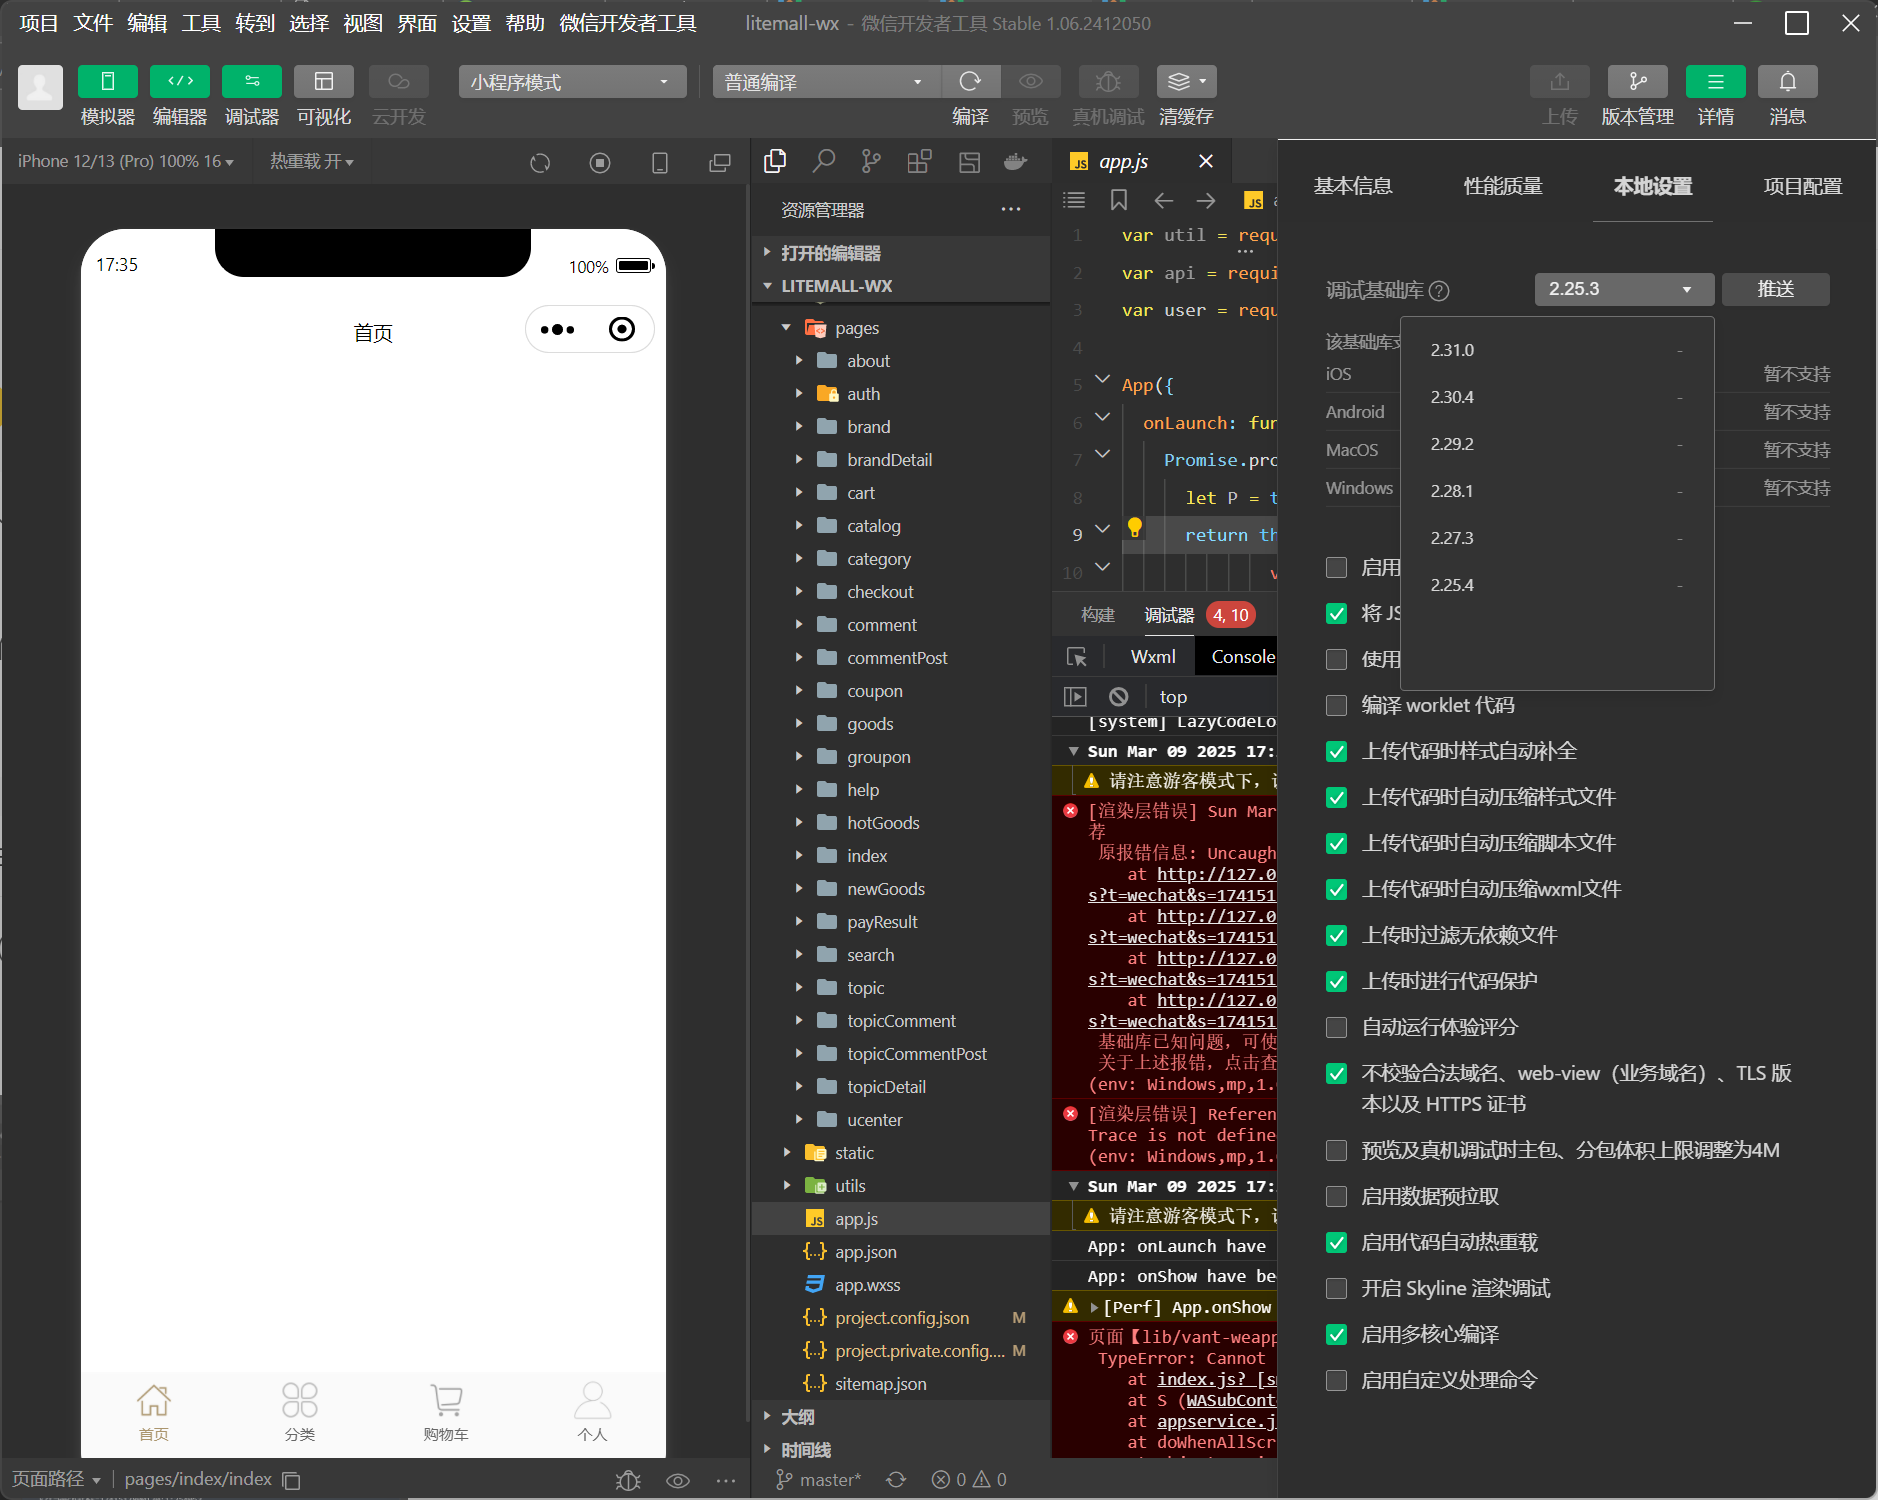Toggle the editor panel button
Viewport: 1878px width, 1500px height.
[x=180, y=82]
